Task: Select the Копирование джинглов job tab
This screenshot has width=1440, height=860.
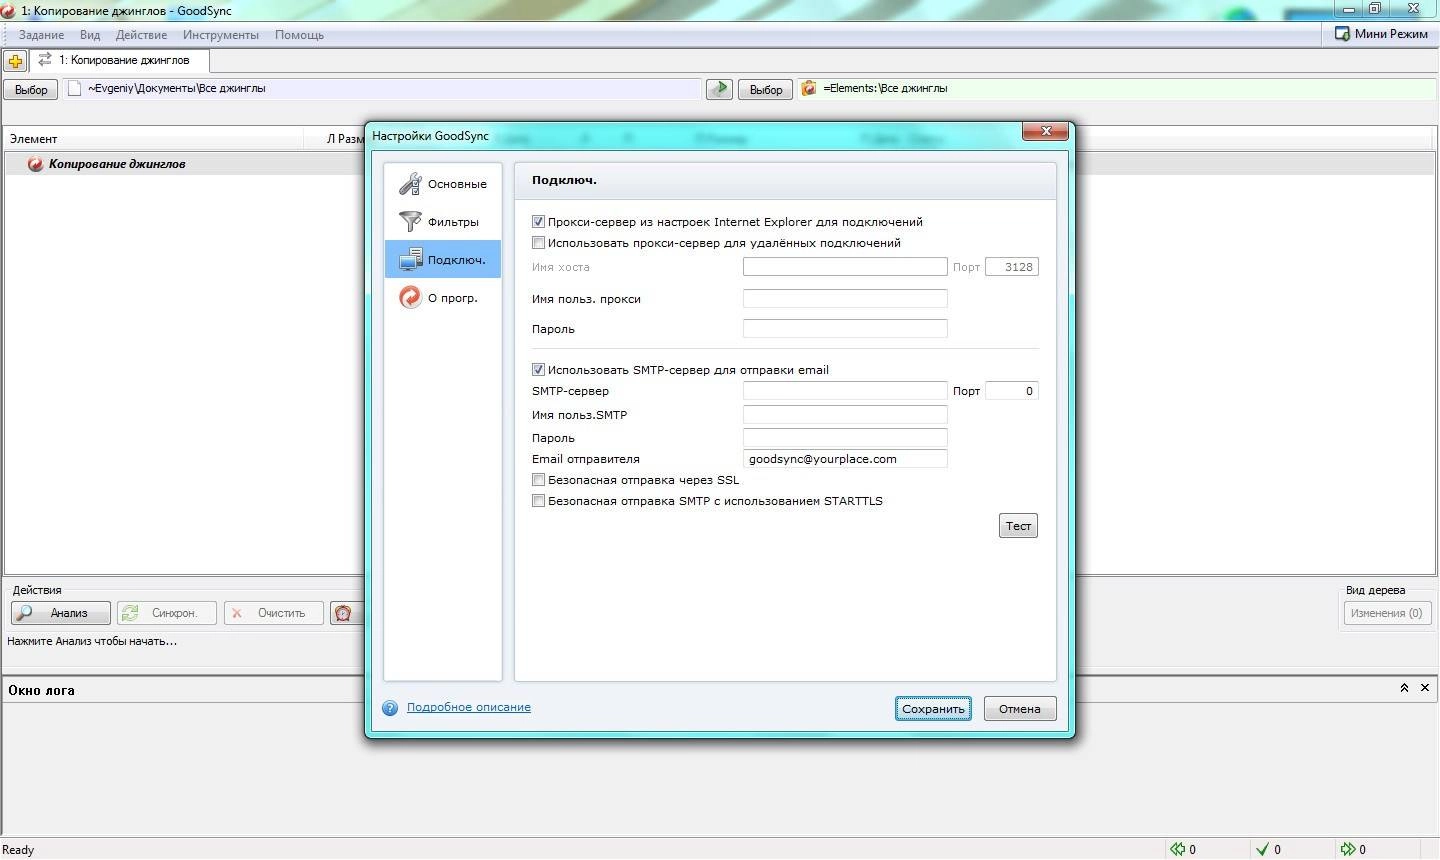Action: point(120,60)
